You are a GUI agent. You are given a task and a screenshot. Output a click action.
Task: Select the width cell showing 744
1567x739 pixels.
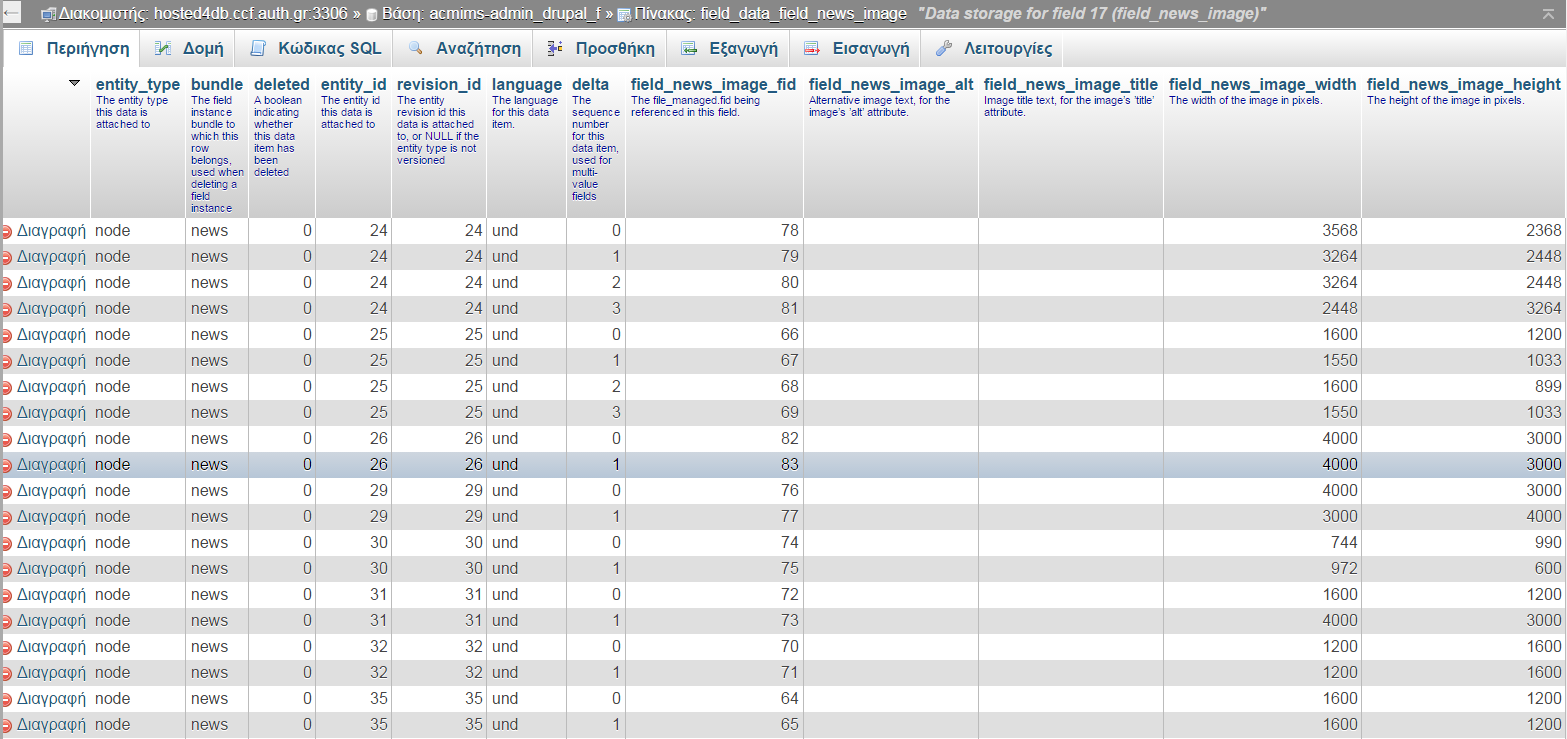click(x=1262, y=542)
